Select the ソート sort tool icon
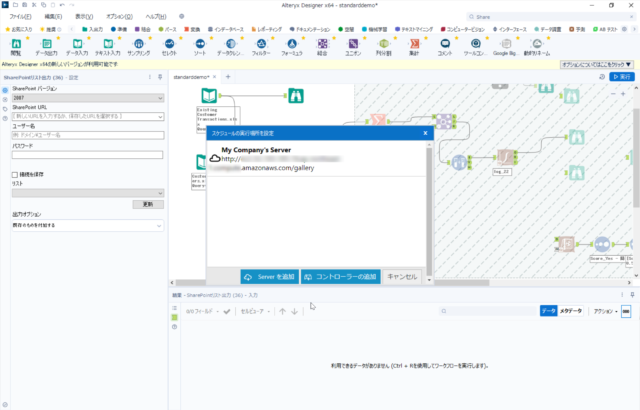 (200, 44)
